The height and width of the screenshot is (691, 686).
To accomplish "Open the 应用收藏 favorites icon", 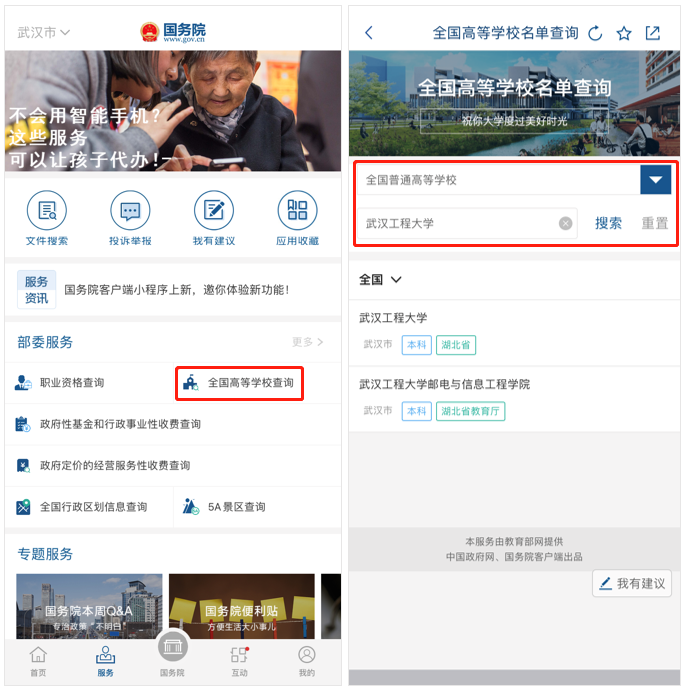I will click(x=297, y=210).
